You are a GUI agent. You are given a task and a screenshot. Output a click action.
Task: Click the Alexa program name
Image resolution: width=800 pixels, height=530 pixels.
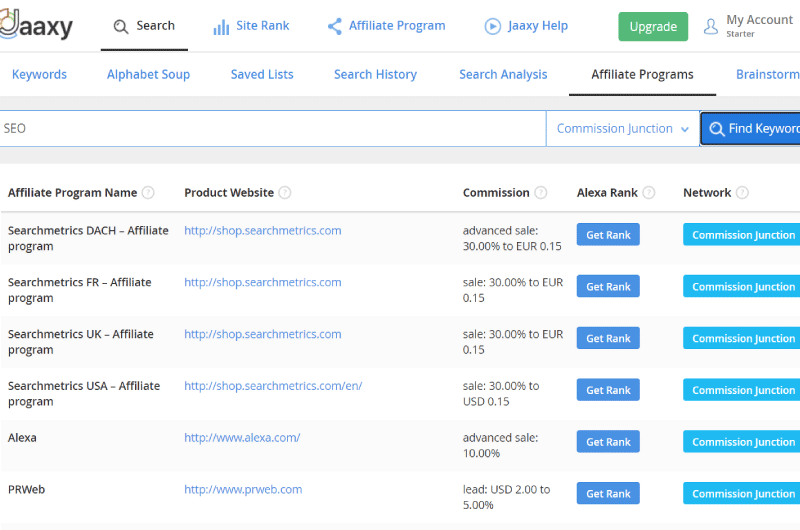tap(22, 438)
